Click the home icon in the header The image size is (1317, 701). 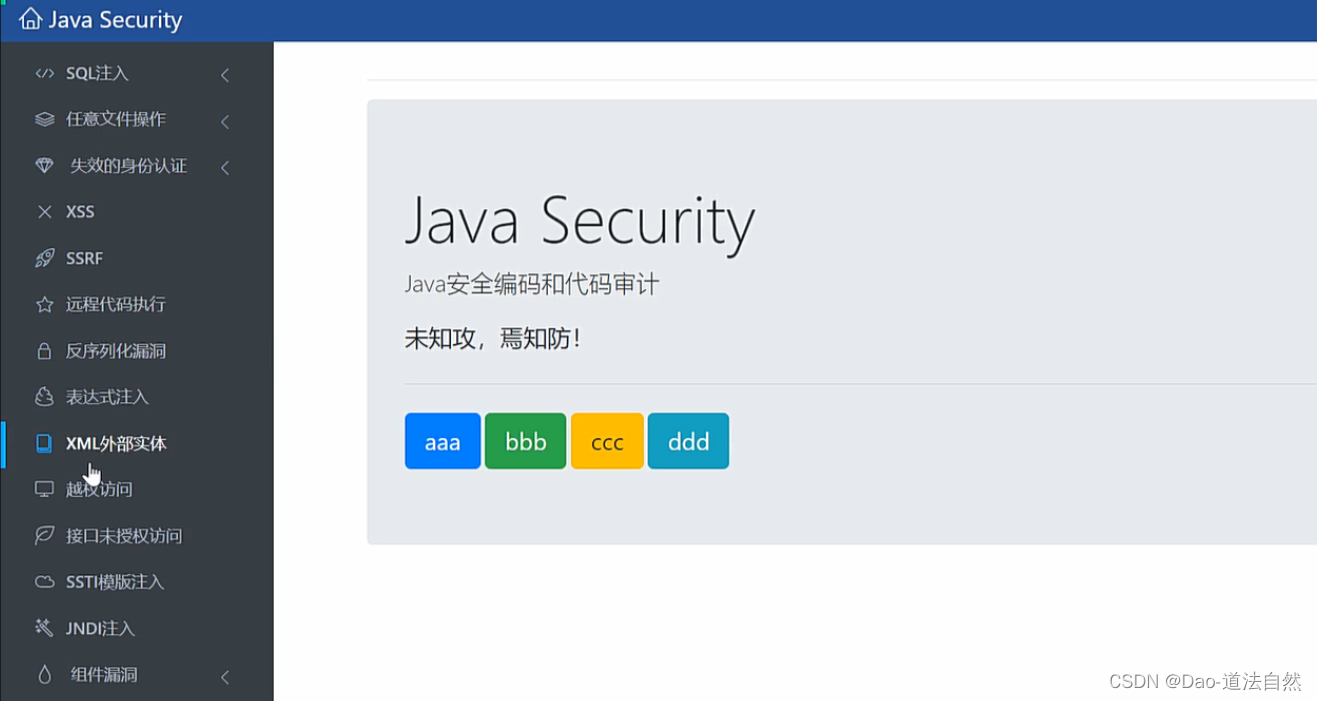[30, 19]
